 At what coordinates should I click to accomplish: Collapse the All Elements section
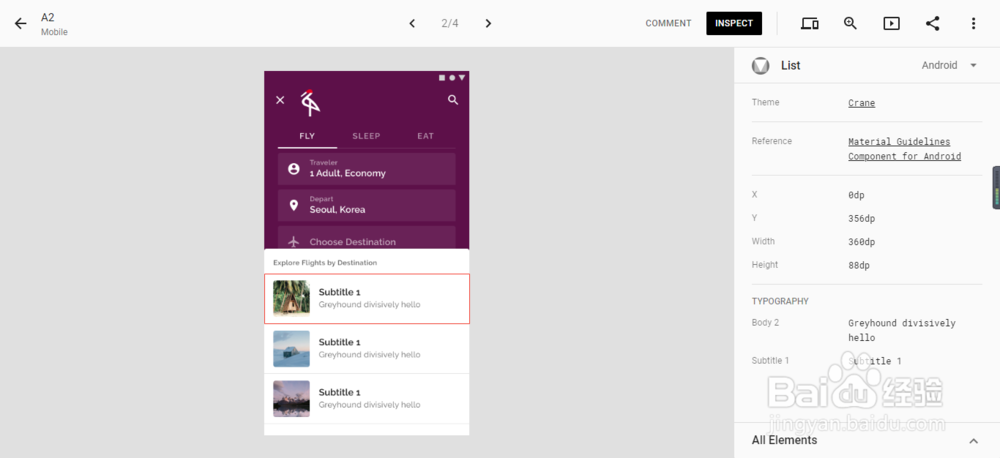[973, 441]
